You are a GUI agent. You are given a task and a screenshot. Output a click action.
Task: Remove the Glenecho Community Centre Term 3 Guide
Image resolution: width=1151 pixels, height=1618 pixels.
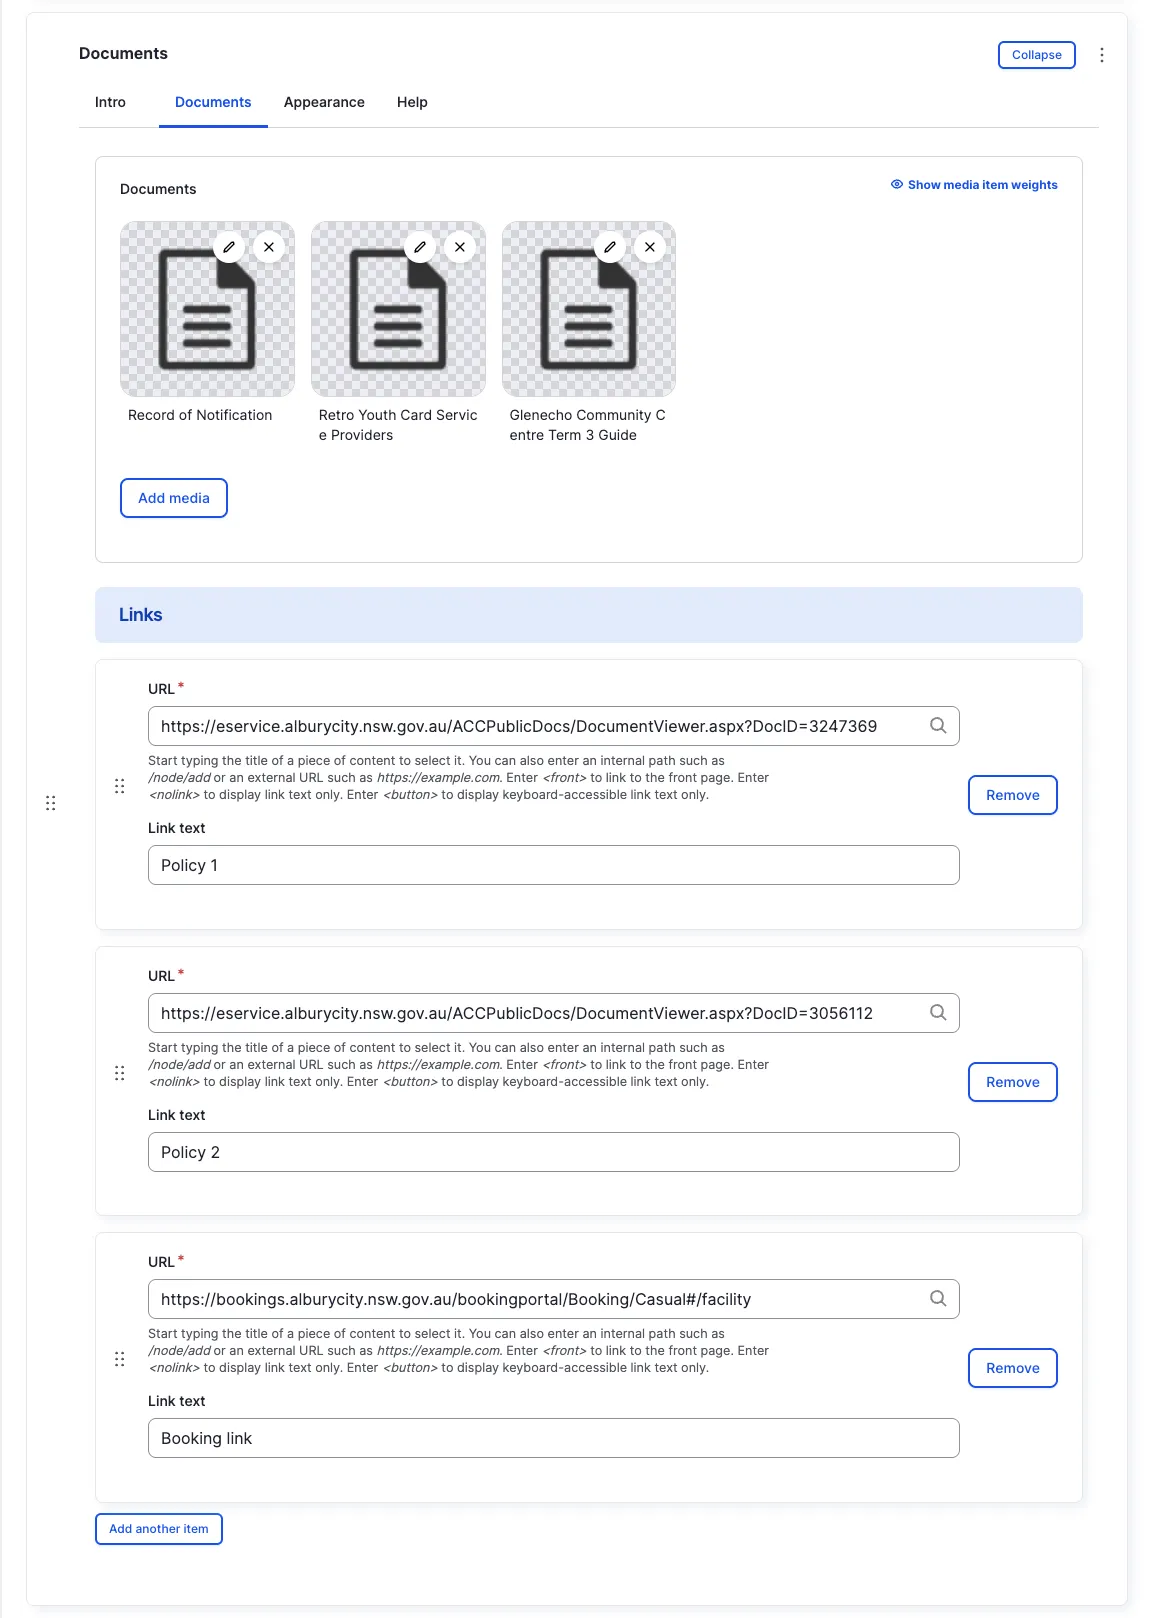click(x=650, y=247)
